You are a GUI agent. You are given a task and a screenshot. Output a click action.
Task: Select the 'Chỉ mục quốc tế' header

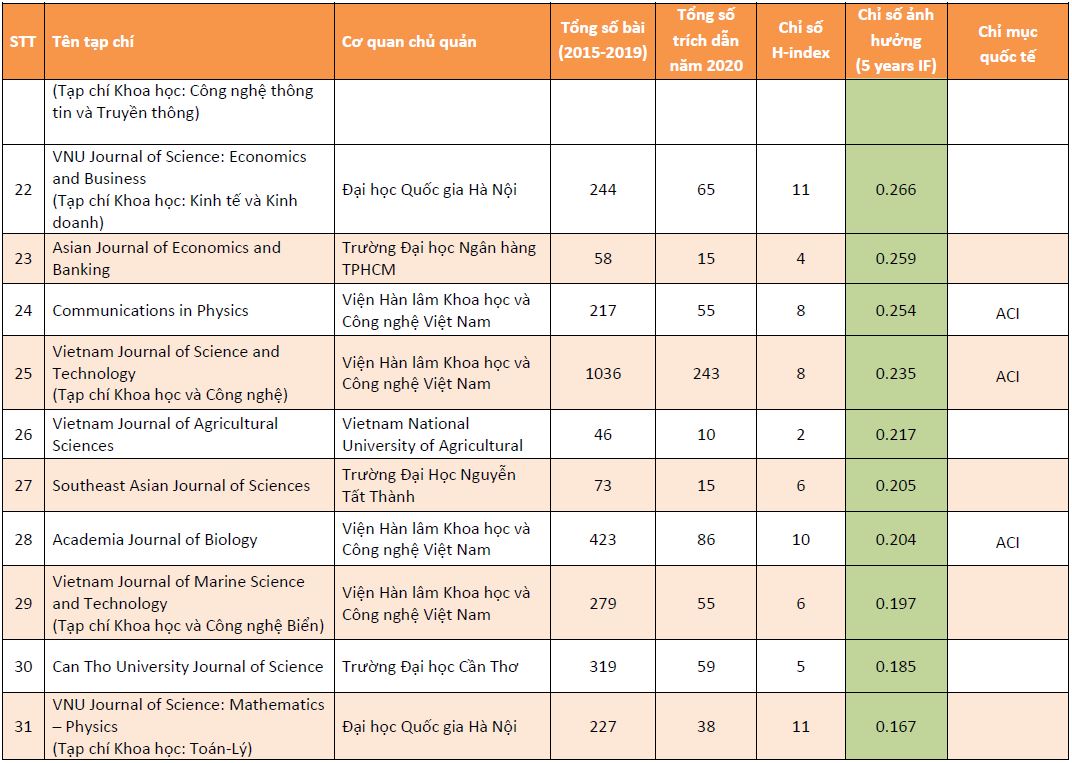(1008, 41)
